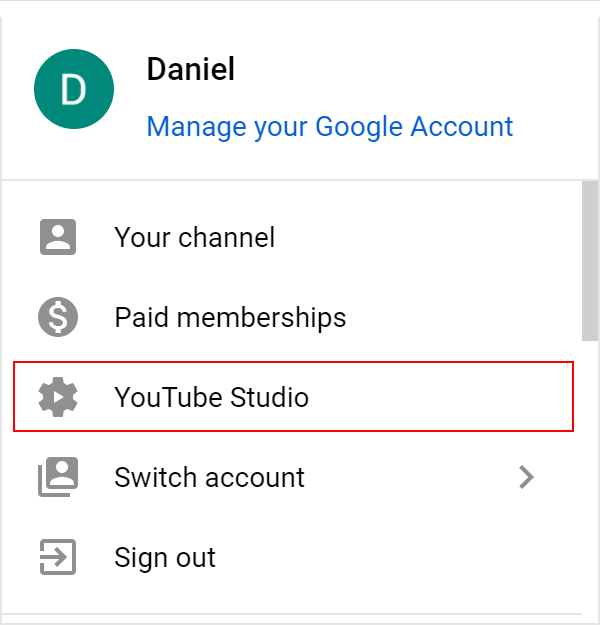
Task: Select the Sign out text label
Action: coord(165,557)
